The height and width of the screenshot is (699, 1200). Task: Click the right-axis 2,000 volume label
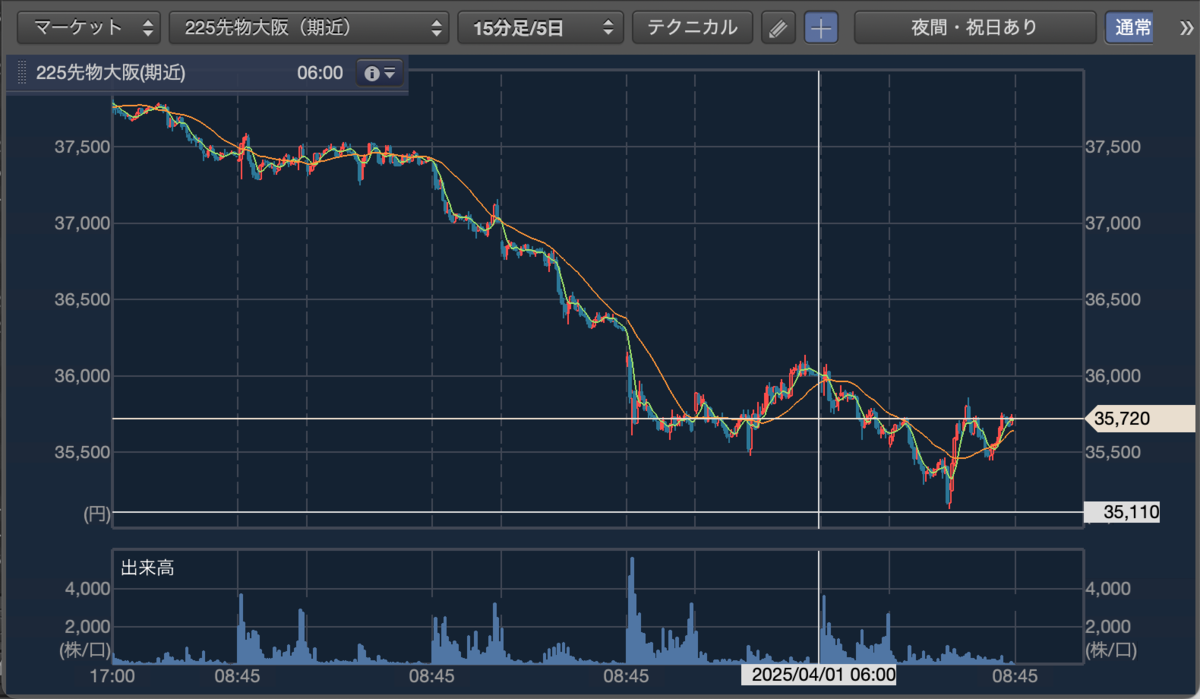tap(1107, 627)
